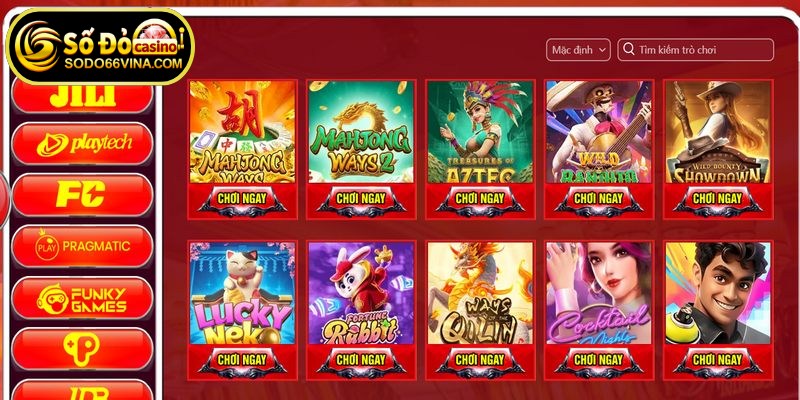Image resolution: width=800 pixels, height=400 pixels.
Task: Open the smiling man game thumbnail
Action: tap(718, 293)
